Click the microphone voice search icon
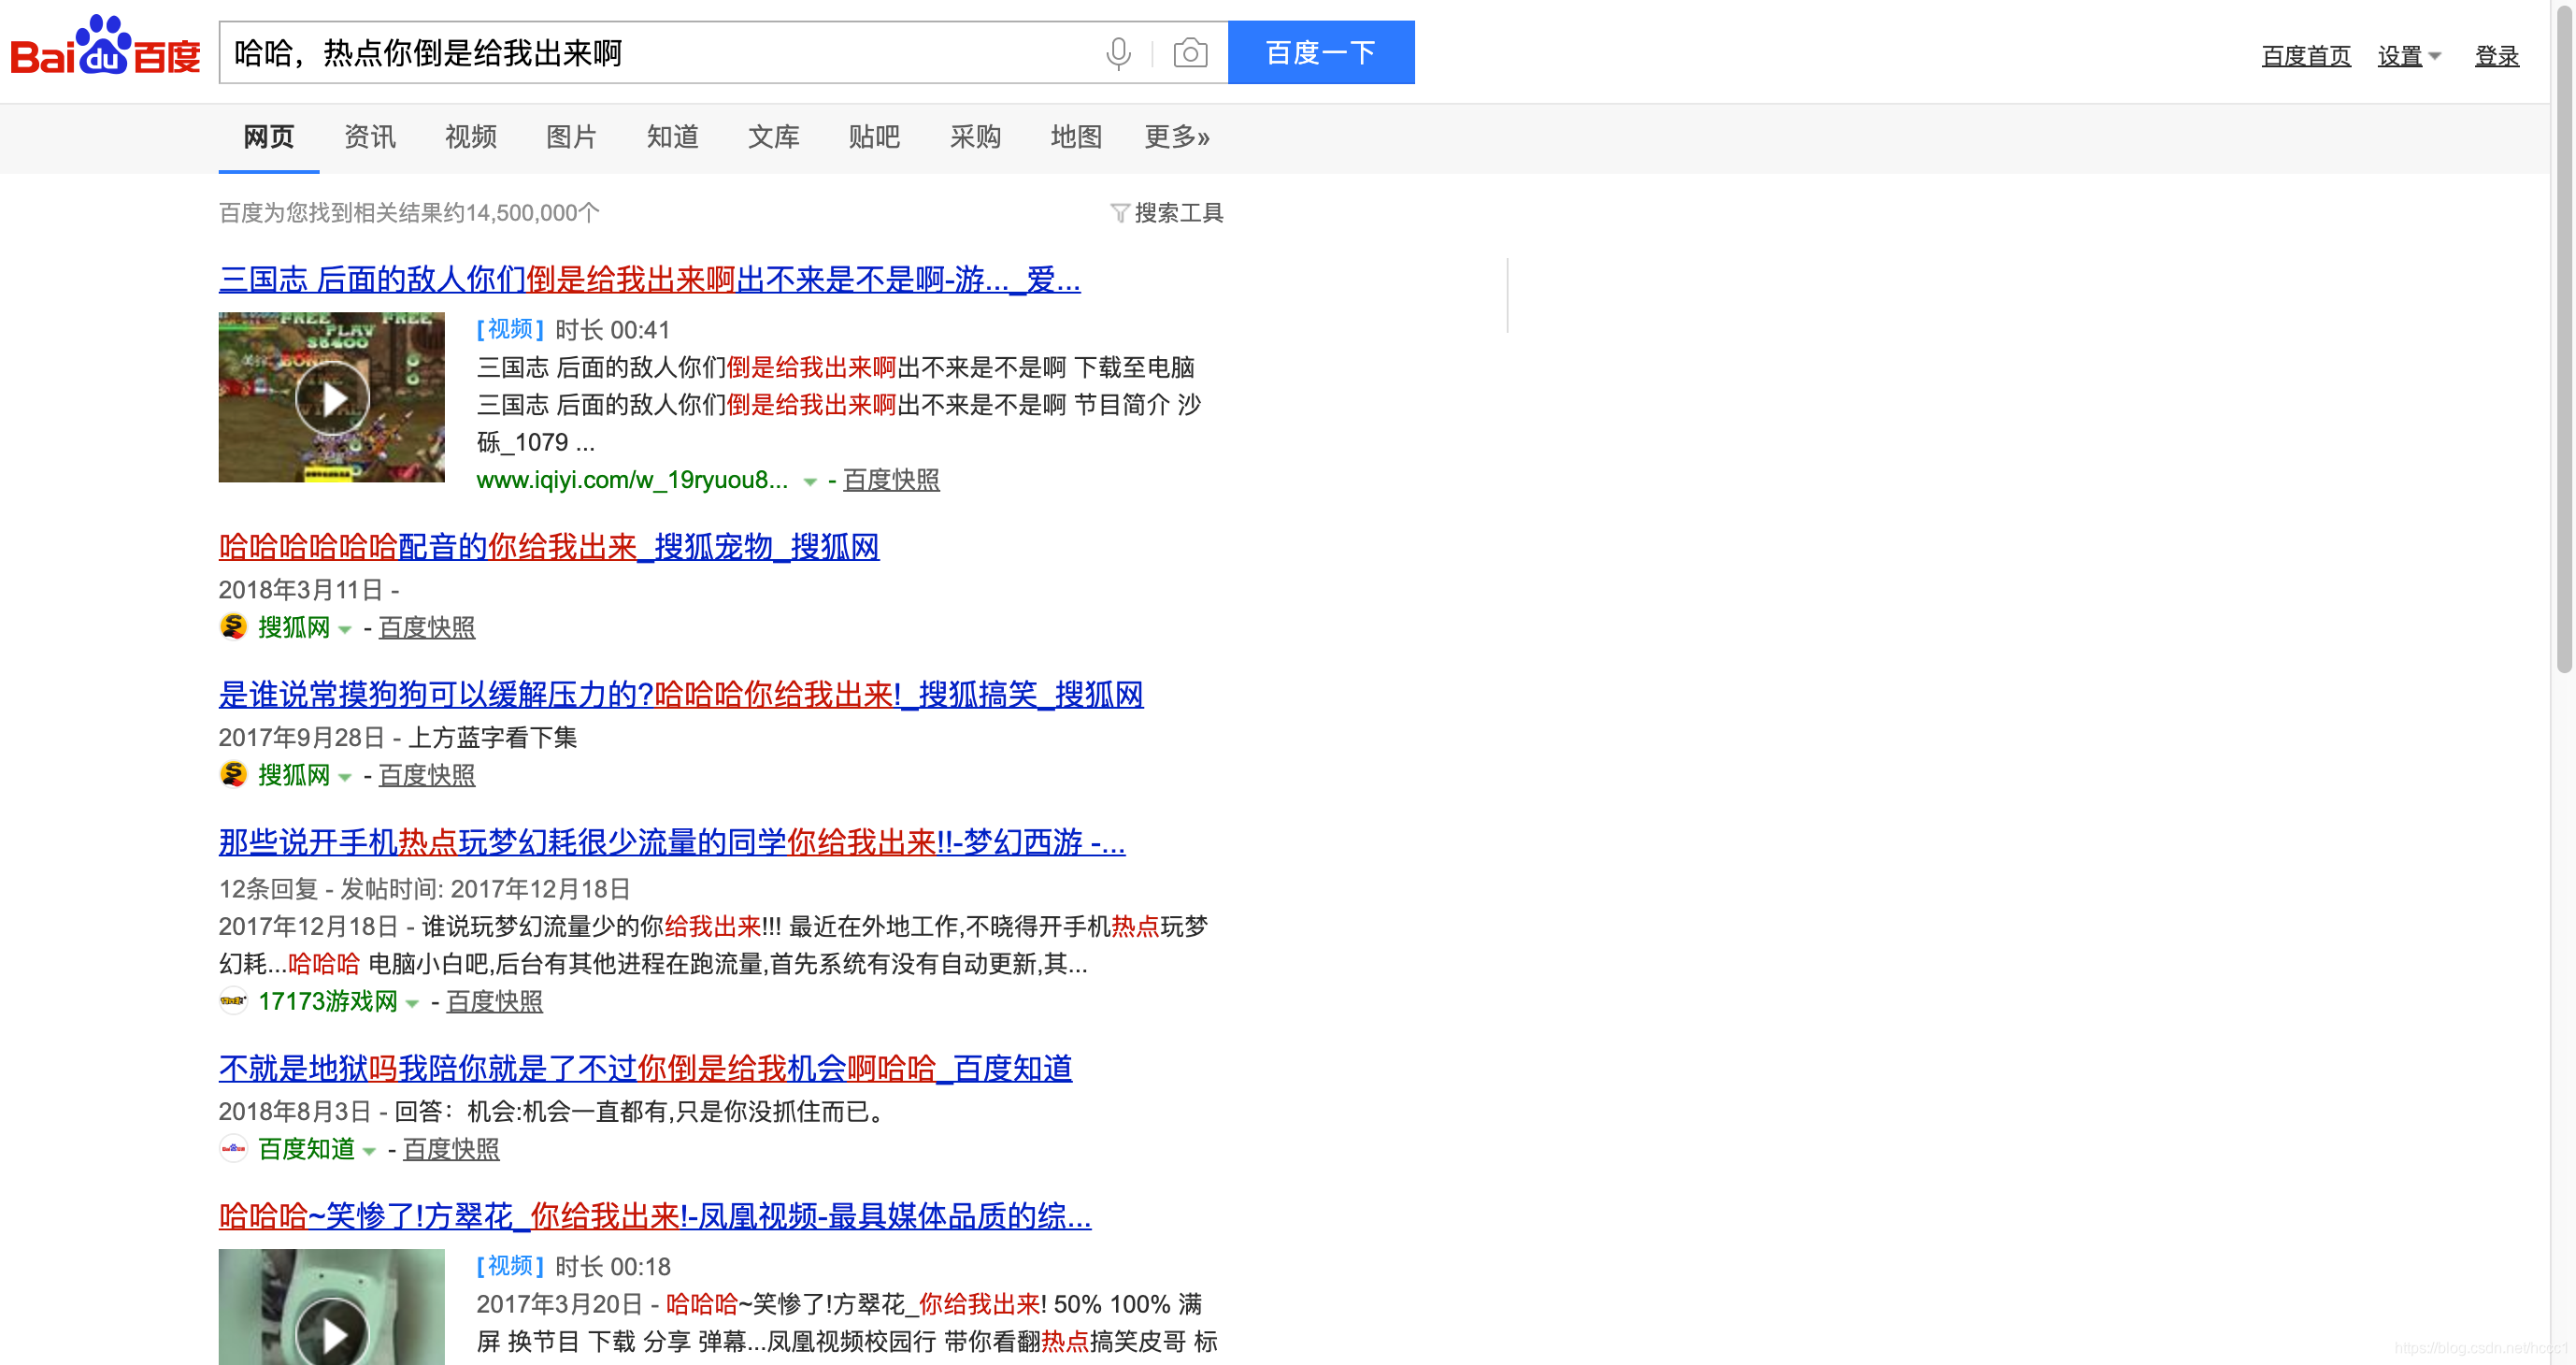The width and height of the screenshot is (2576, 1365). click(1118, 53)
